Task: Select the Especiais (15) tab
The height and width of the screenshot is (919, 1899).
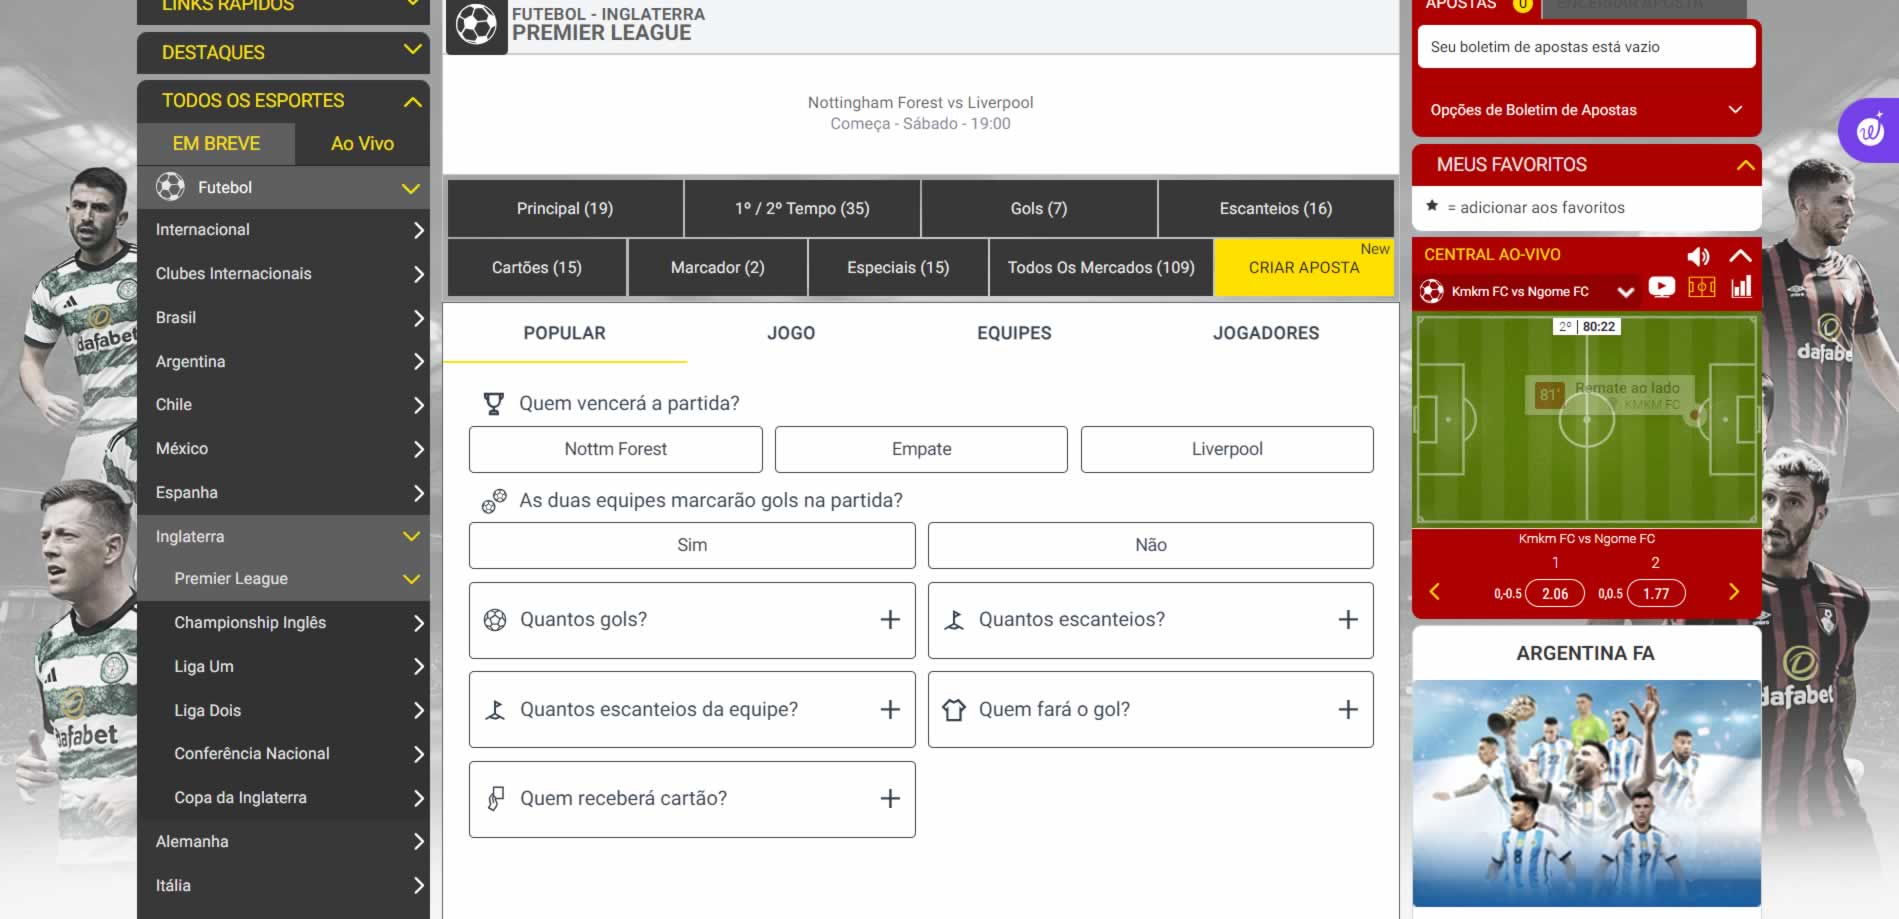Action: [898, 267]
